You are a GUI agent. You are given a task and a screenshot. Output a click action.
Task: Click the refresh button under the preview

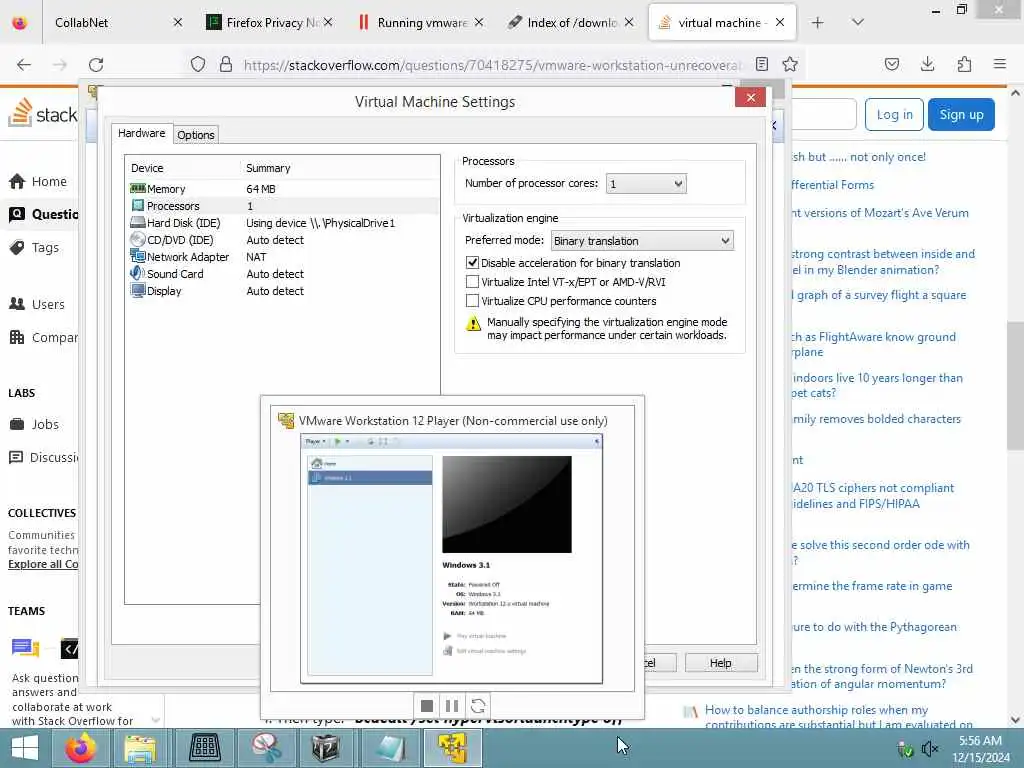pyautogui.click(x=477, y=706)
